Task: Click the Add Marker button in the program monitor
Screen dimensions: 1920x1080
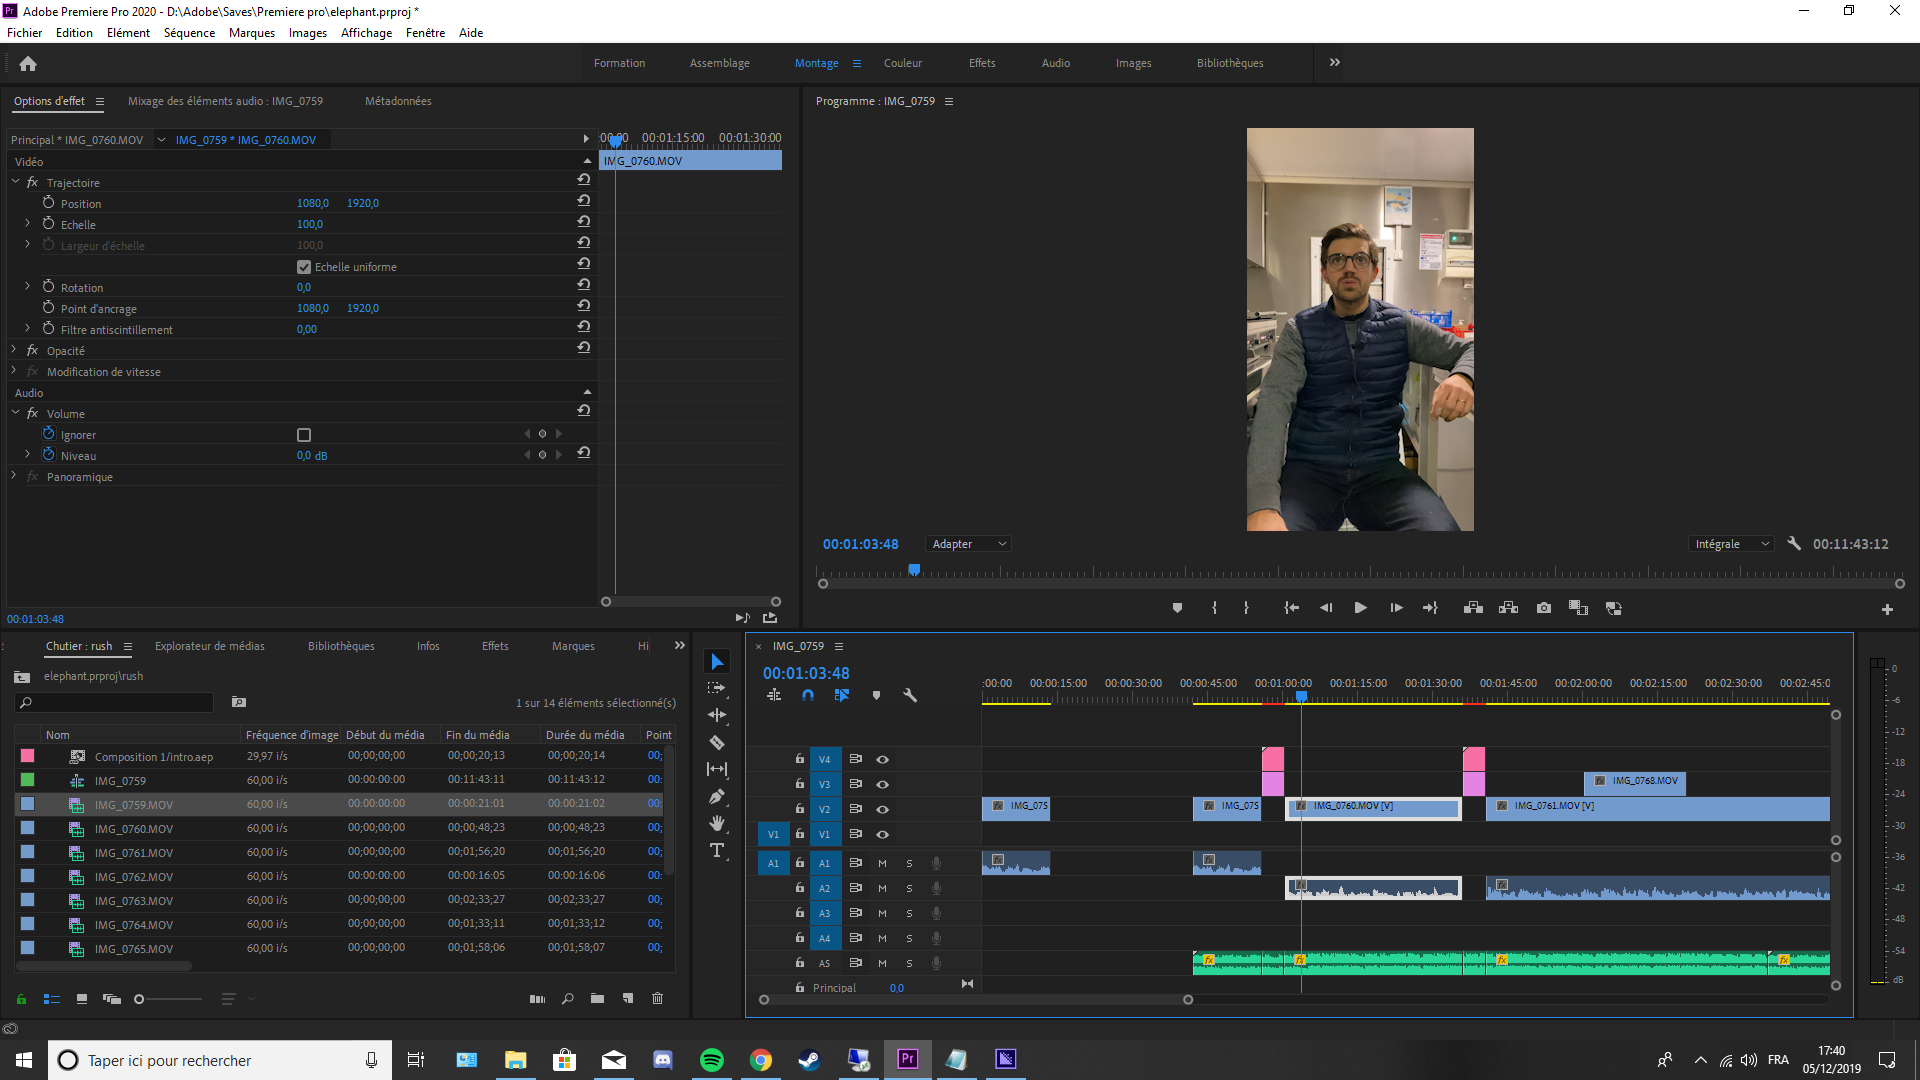Action: tap(1177, 608)
